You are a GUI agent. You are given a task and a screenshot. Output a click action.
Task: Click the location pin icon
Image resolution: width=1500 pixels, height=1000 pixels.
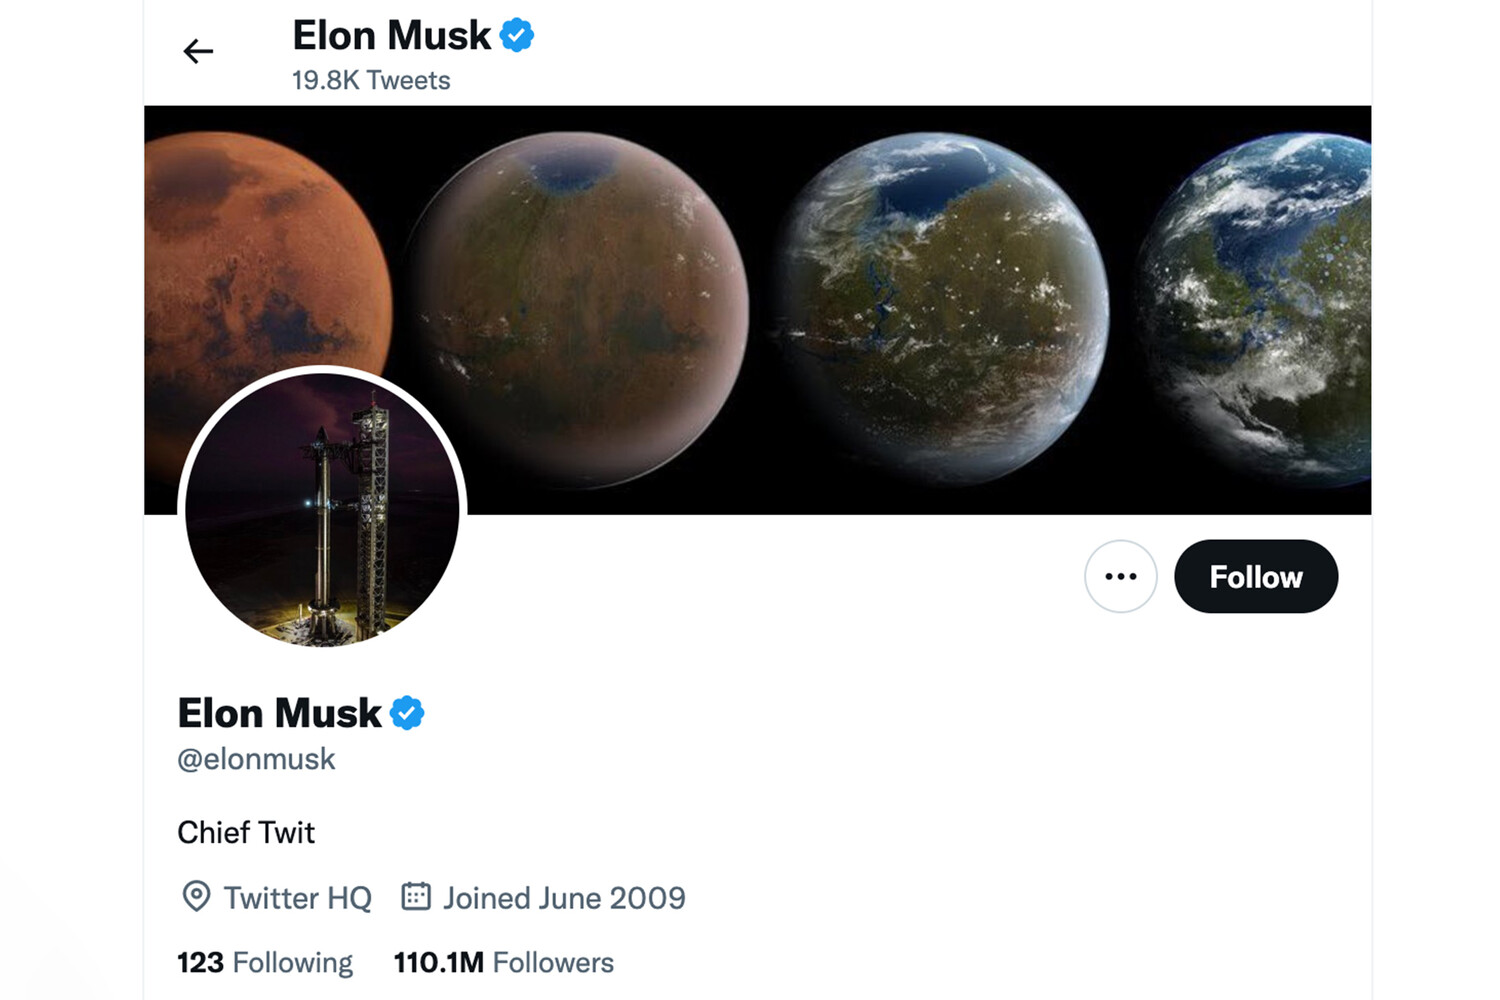(196, 896)
